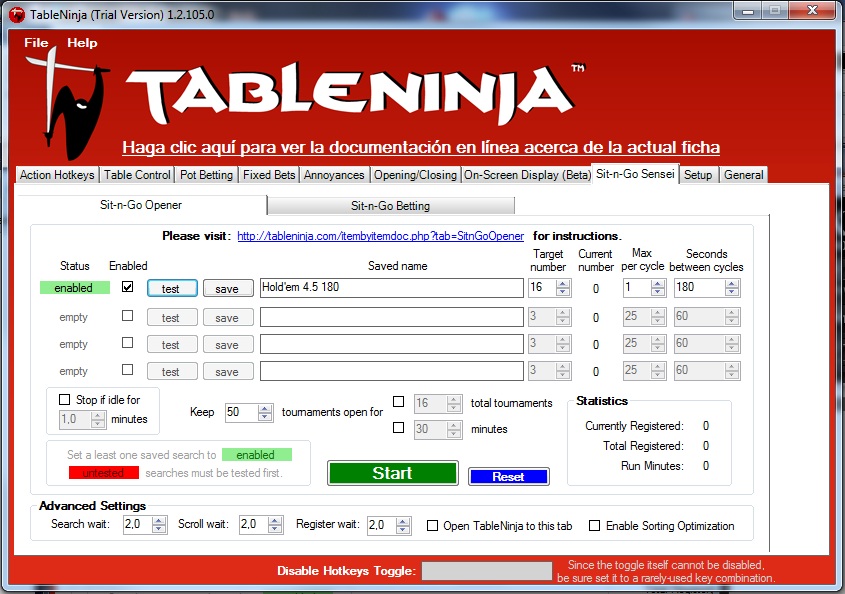Switch to Opening/Closing tab
The height and width of the screenshot is (594, 845).
[x=415, y=175]
